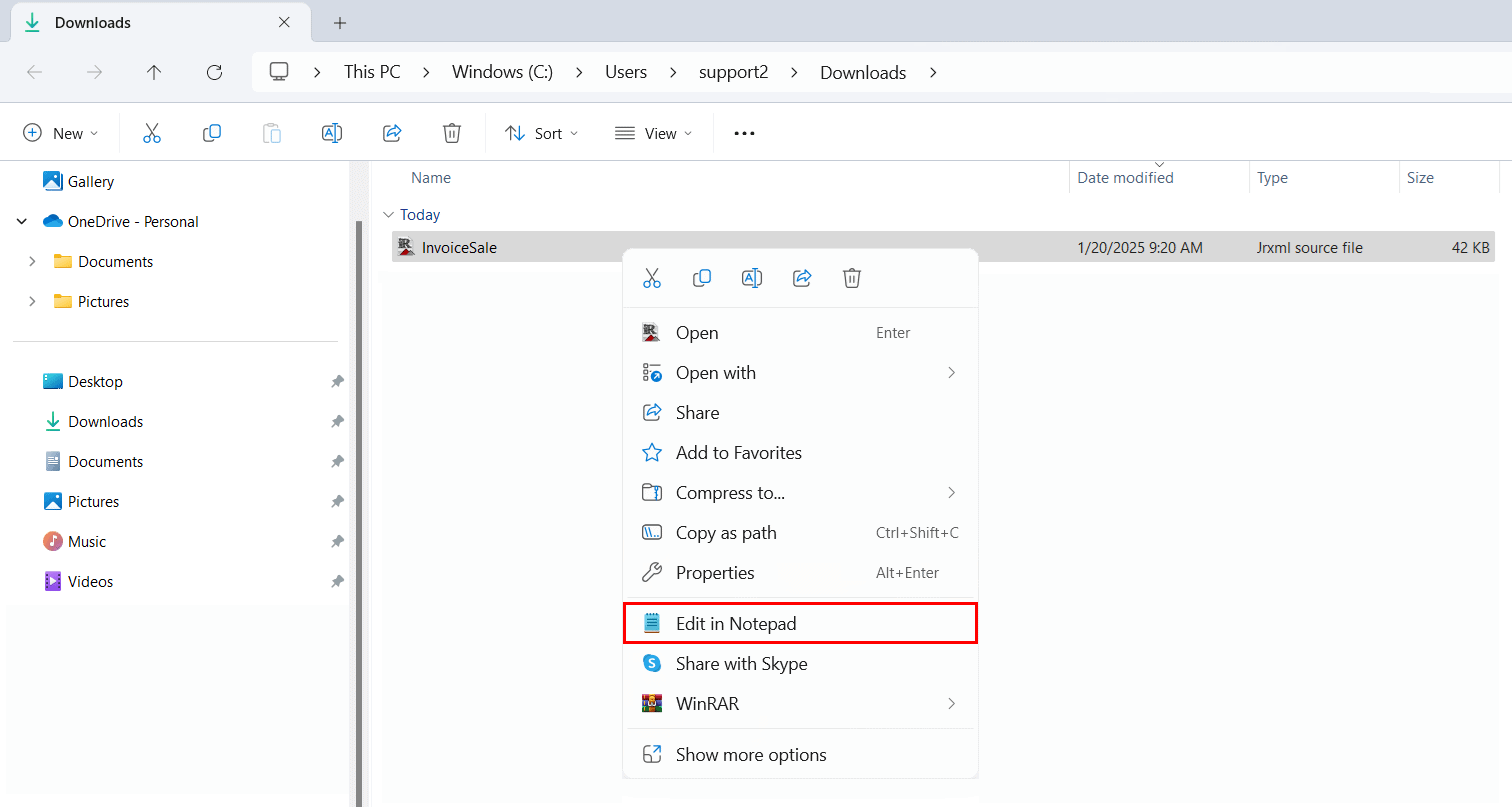1512x807 pixels.
Task: Open the See more ellipsis menu
Action: click(744, 133)
